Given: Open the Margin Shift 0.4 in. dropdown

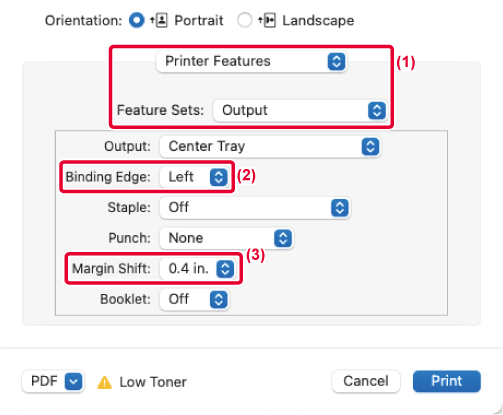Looking at the screenshot, I should pos(198,269).
